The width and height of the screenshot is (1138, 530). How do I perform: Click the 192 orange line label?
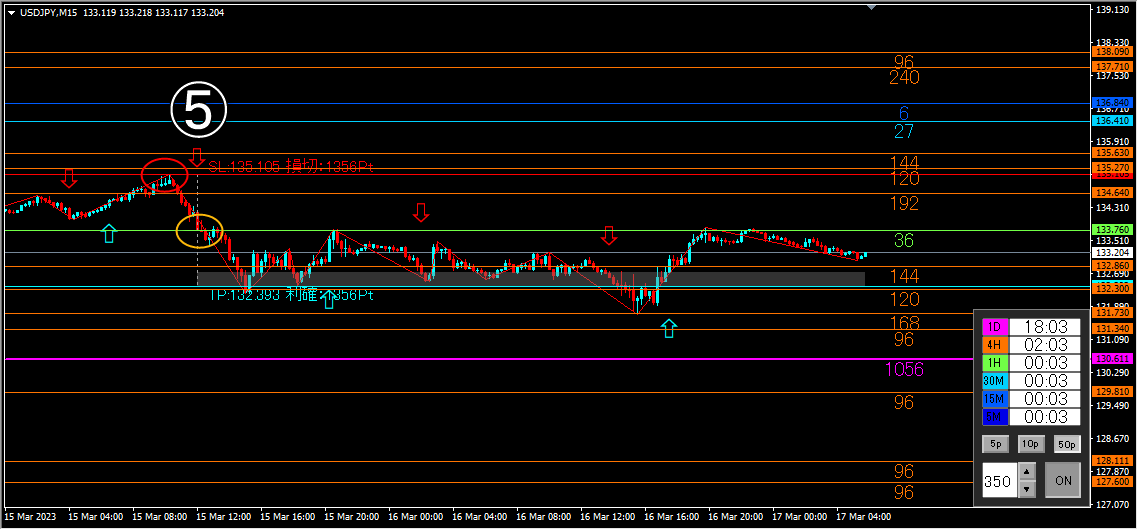tap(904, 203)
